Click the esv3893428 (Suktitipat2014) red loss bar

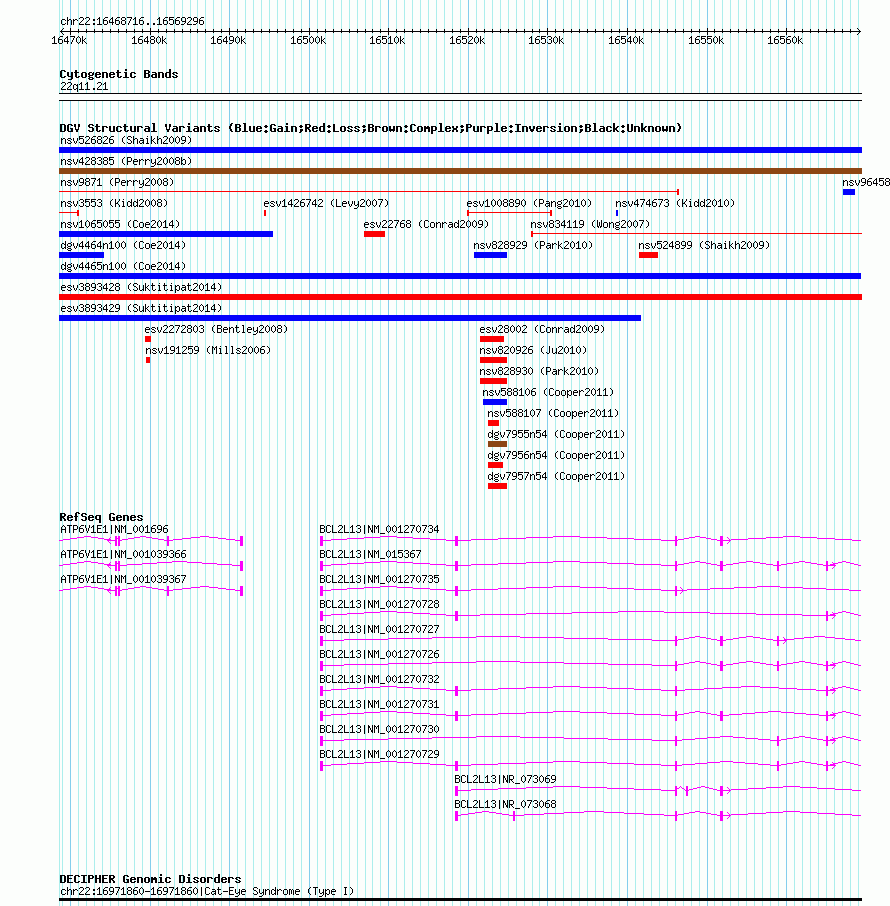[x=460, y=297]
